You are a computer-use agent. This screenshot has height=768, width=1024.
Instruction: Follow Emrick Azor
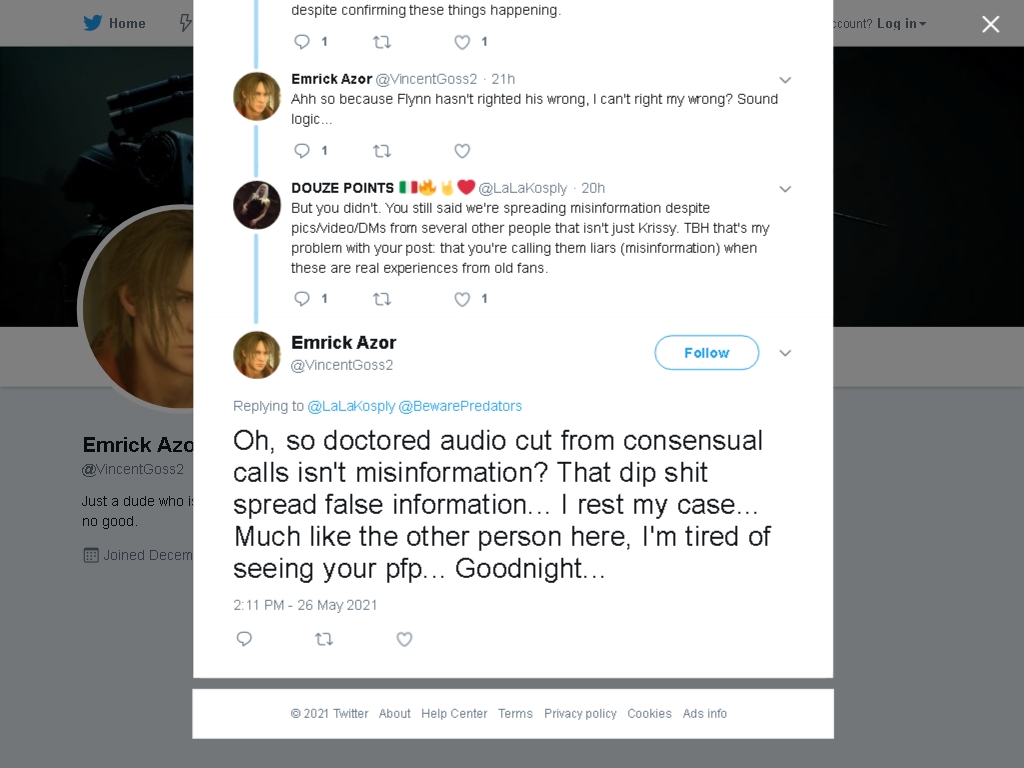click(707, 353)
